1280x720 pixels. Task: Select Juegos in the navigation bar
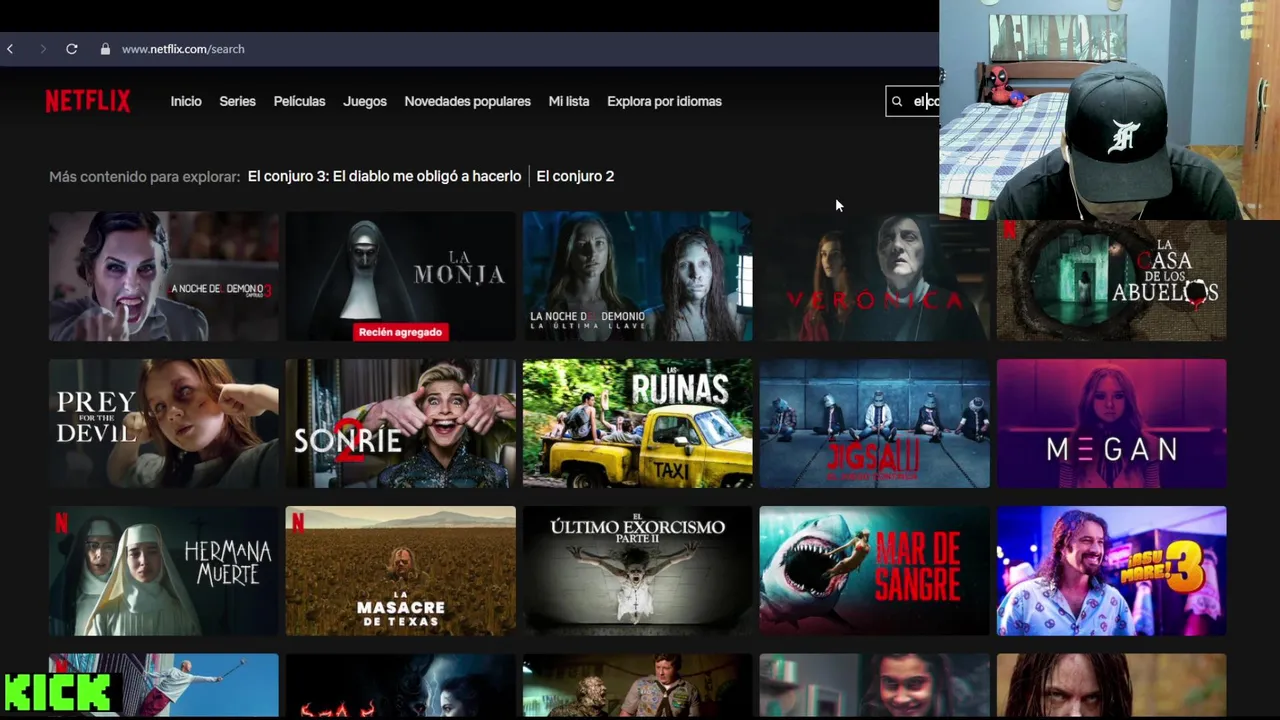[x=365, y=101]
